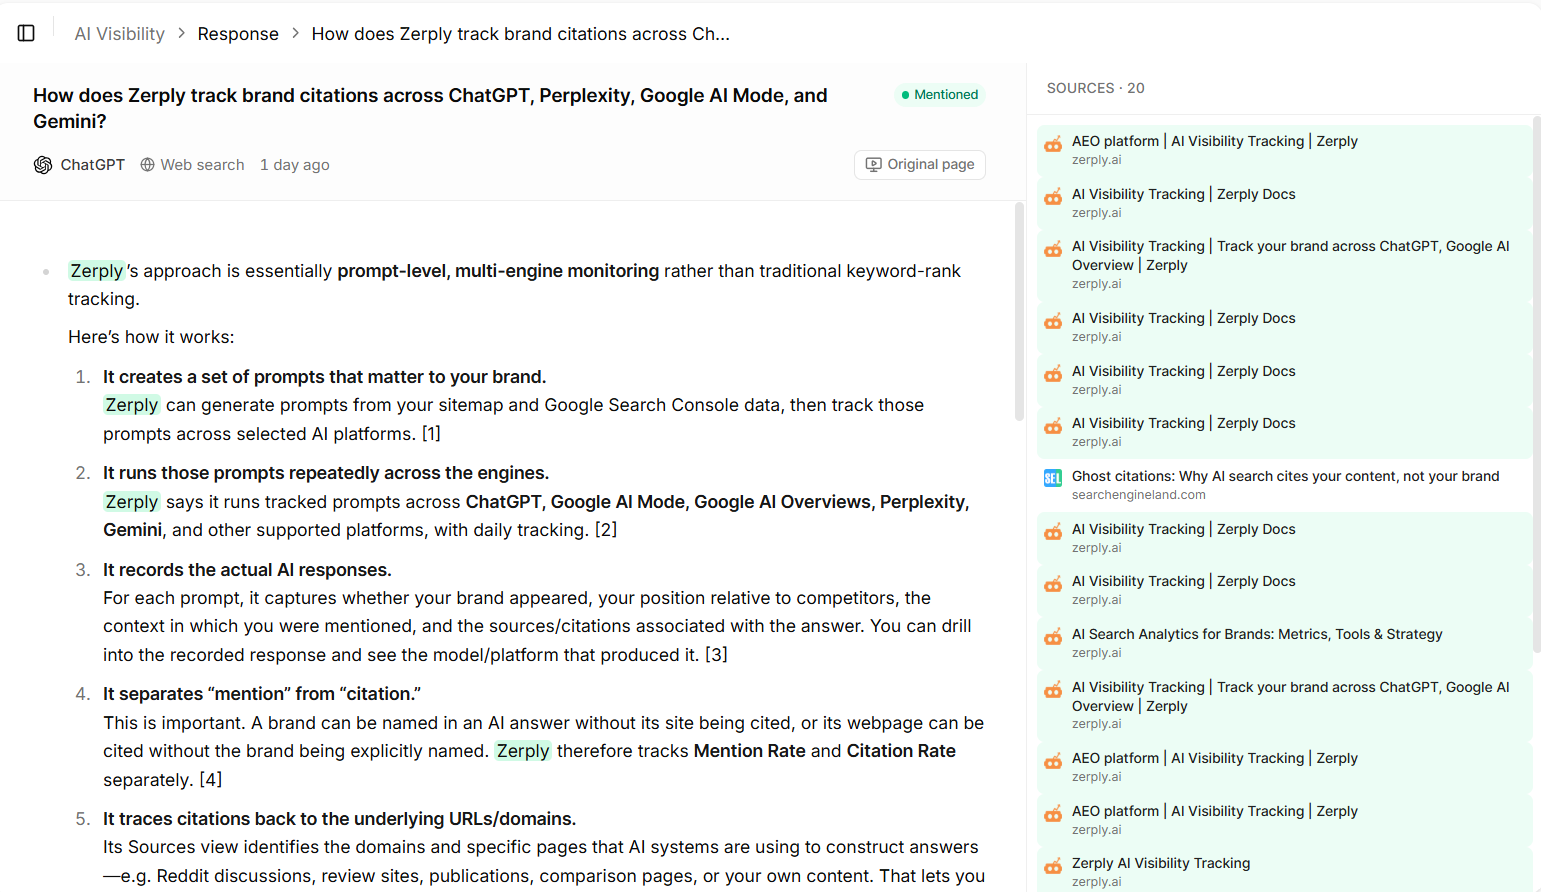
Task: Click the Zerply favicon beside the AI Search Analytics source
Action: tap(1053, 637)
